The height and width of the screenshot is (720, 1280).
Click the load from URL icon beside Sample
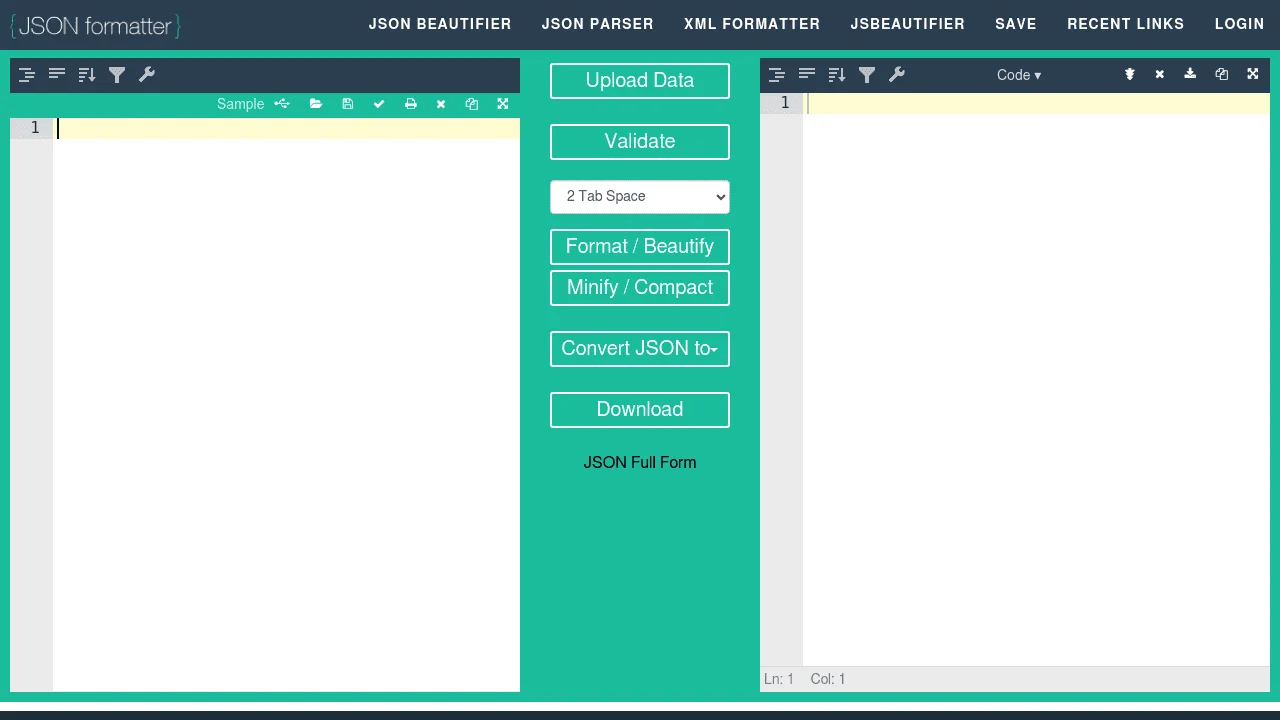coord(282,104)
